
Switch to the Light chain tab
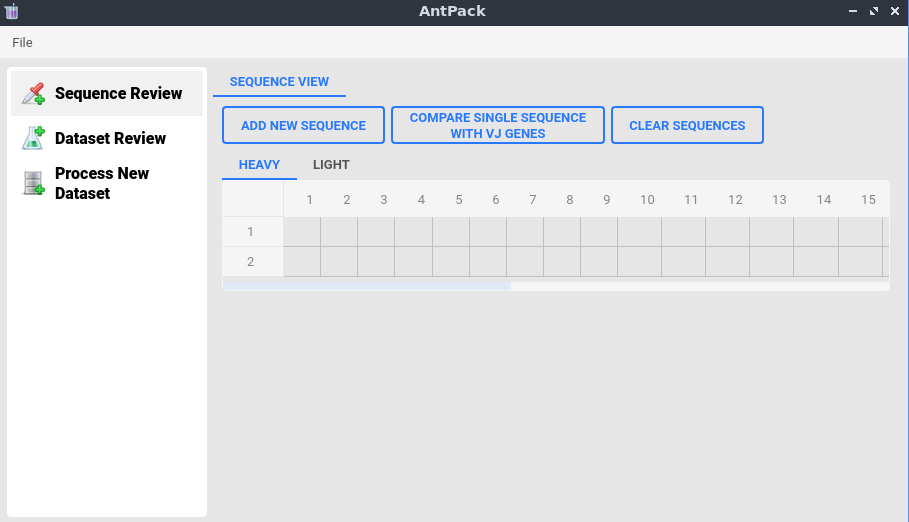pyautogui.click(x=331, y=165)
